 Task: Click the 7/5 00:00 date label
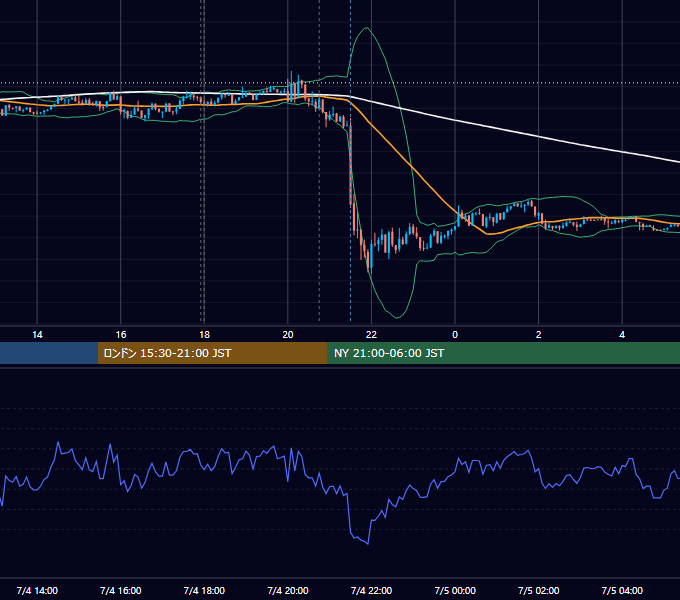(x=455, y=590)
